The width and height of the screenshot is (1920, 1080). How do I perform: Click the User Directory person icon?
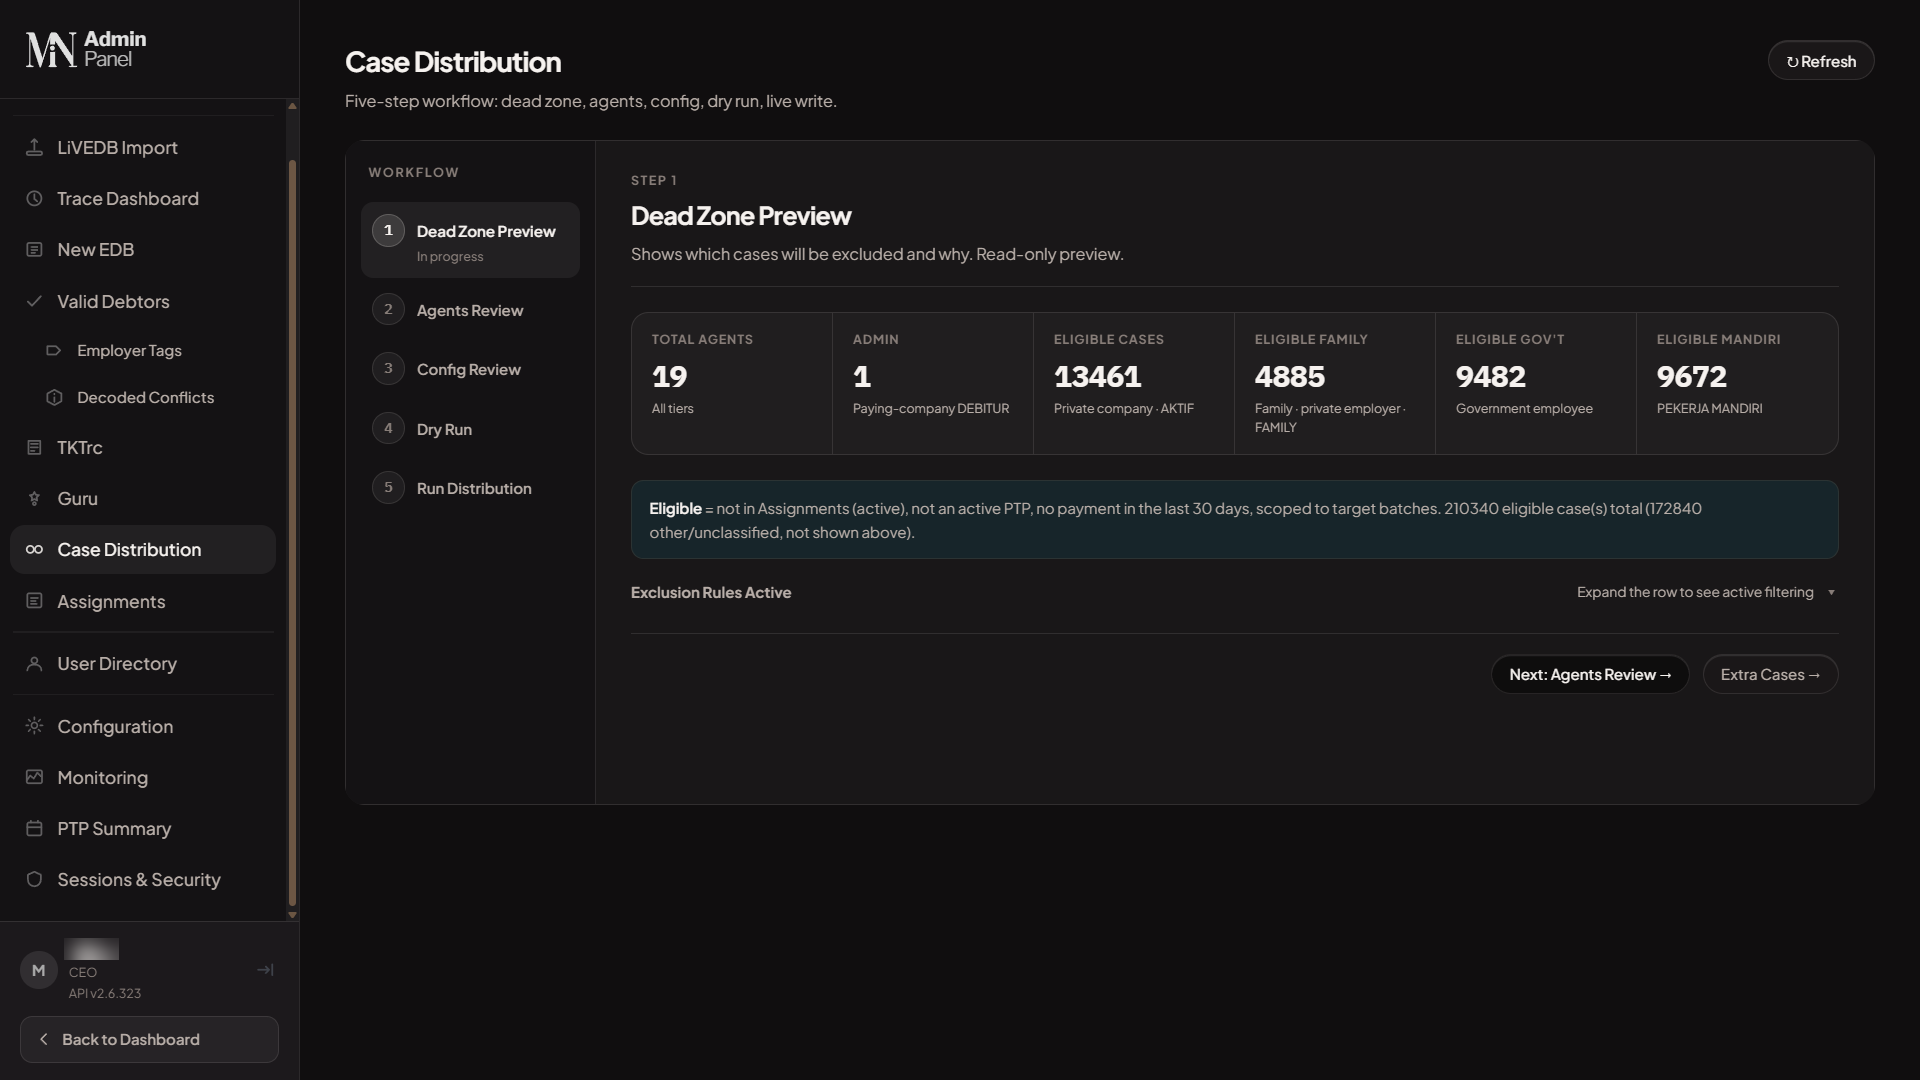[34, 663]
